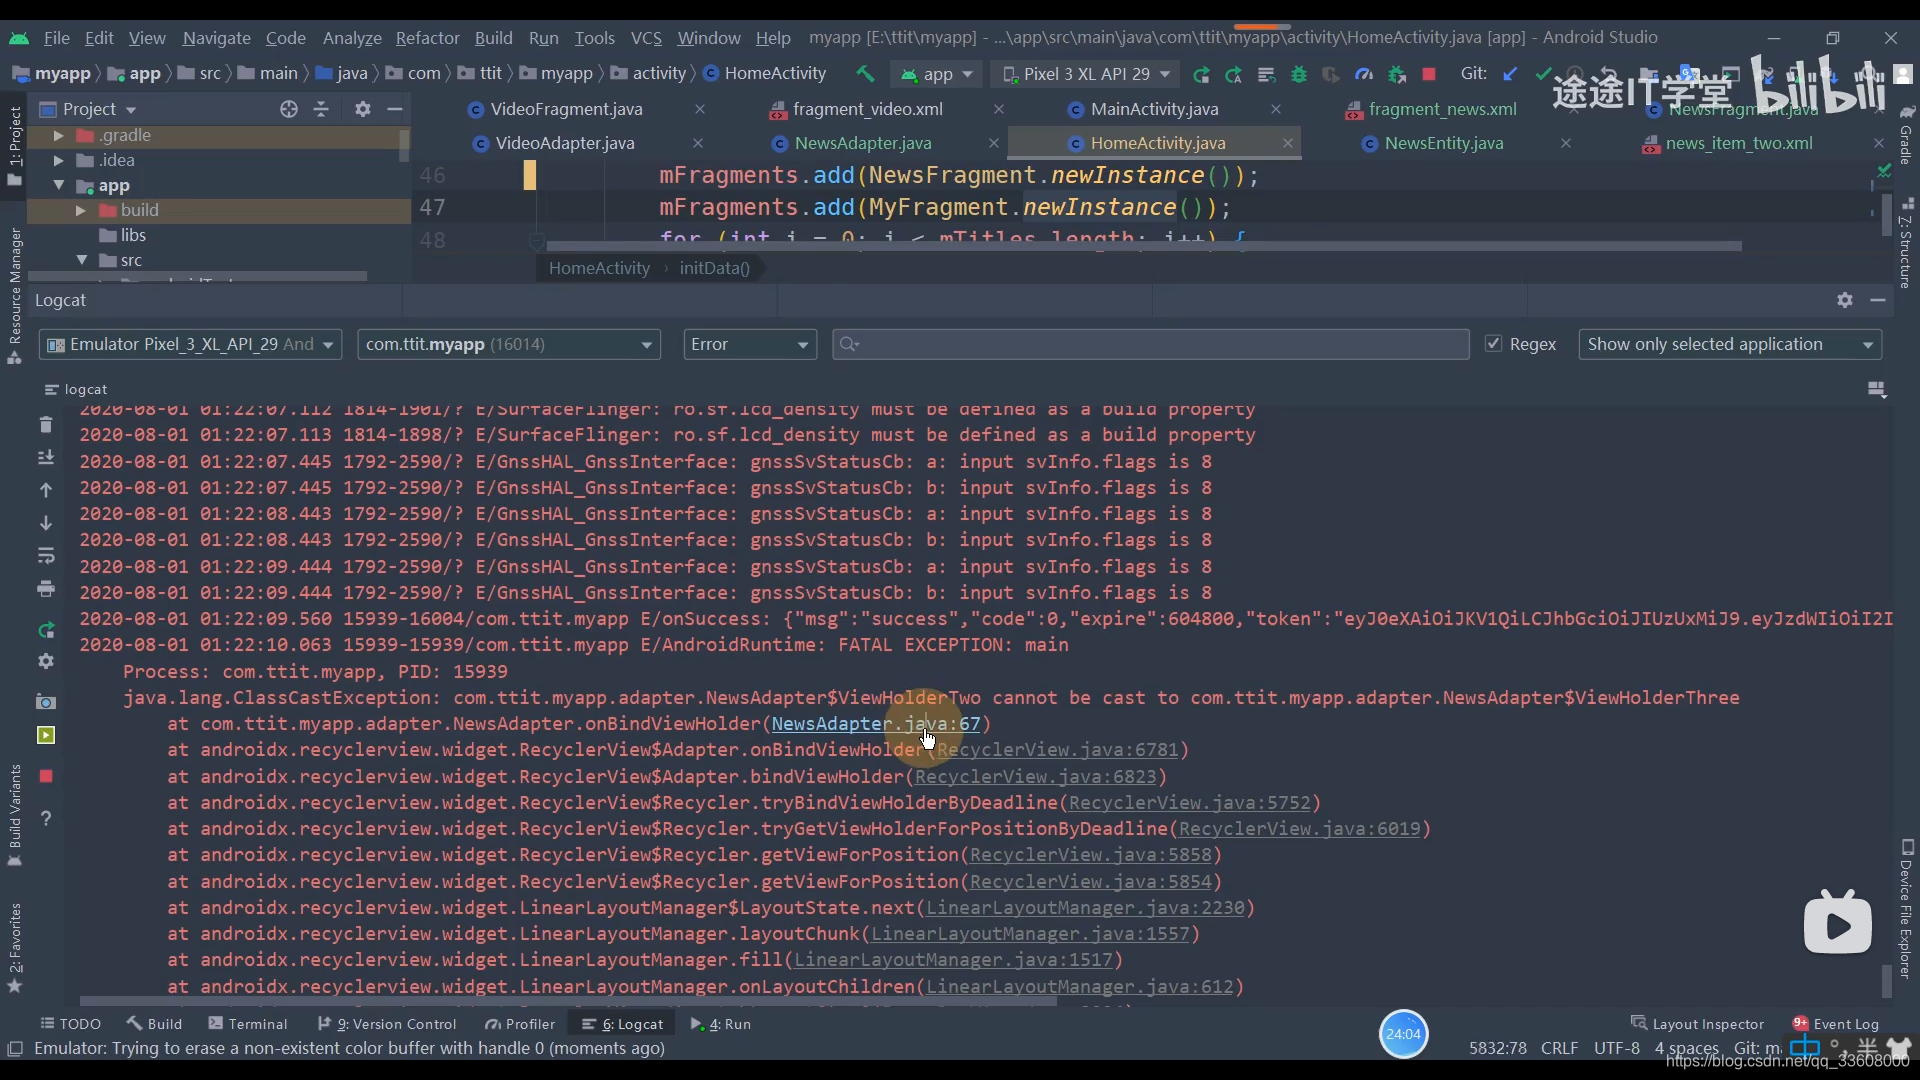Screen dimensions: 1920x1080
Task: Toggle soft-wrap in logcat sidebar
Action: tap(46, 555)
